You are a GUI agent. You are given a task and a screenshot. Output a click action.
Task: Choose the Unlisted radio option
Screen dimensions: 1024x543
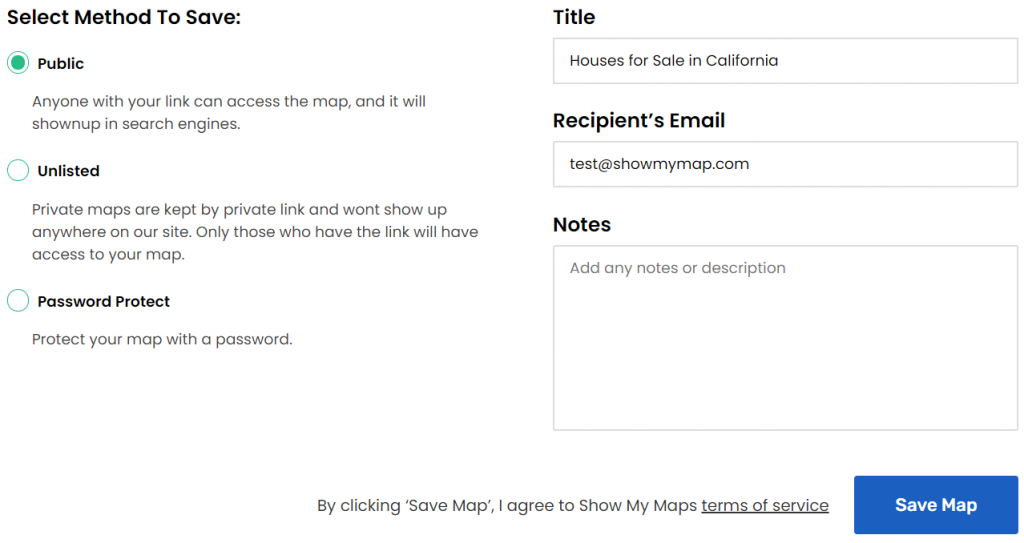[18, 171]
